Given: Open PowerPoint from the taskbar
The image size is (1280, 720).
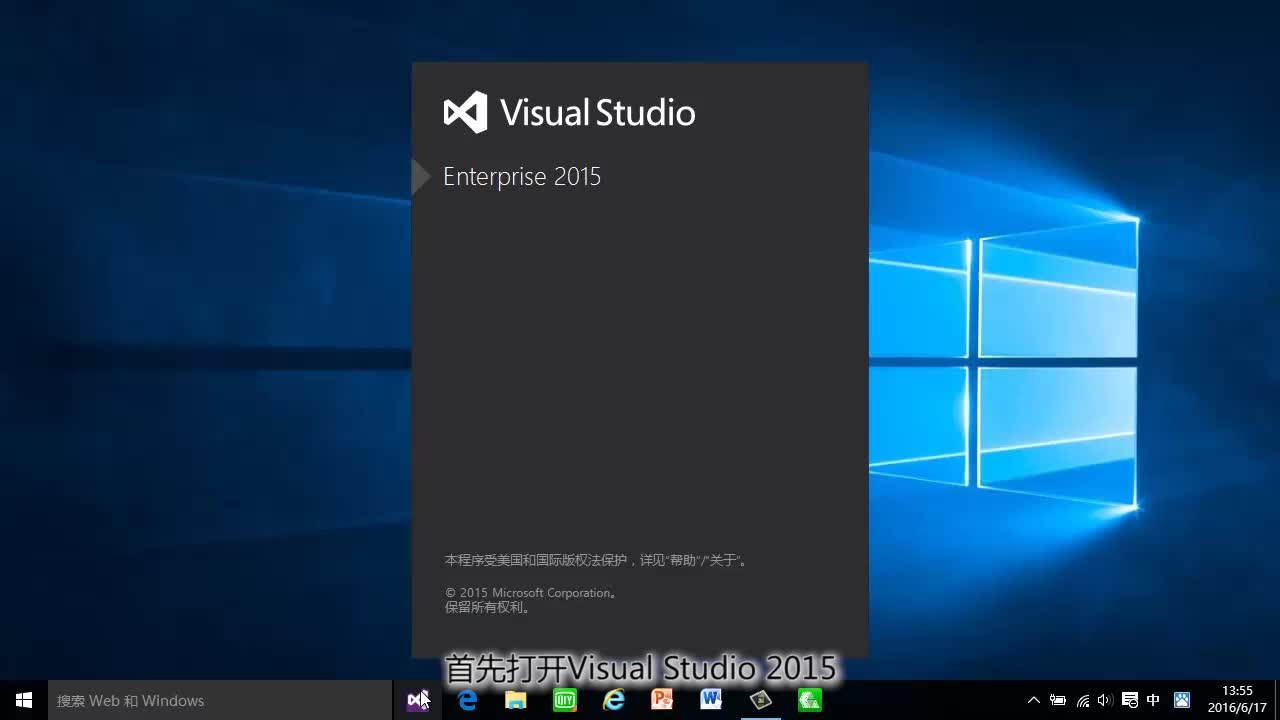Looking at the screenshot, I should [662, 701].
